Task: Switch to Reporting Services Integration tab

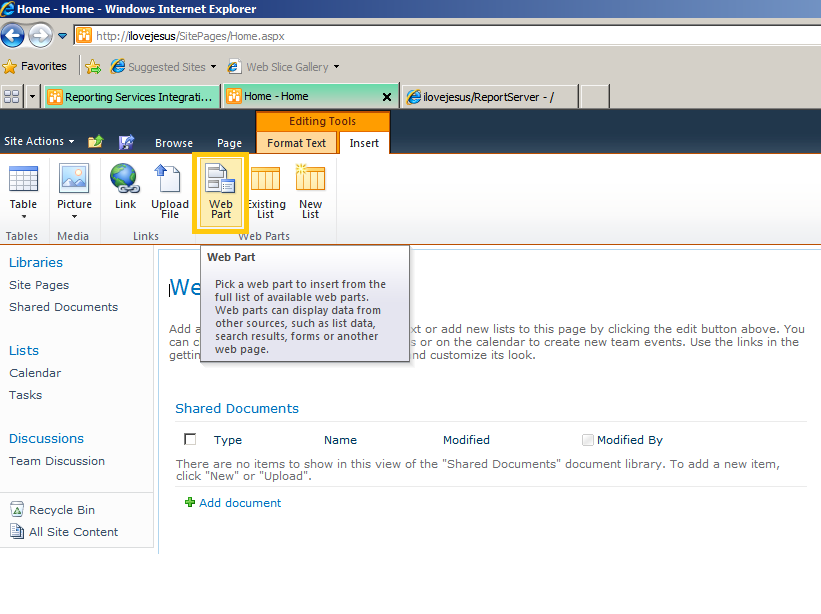Action: point(132,97)
